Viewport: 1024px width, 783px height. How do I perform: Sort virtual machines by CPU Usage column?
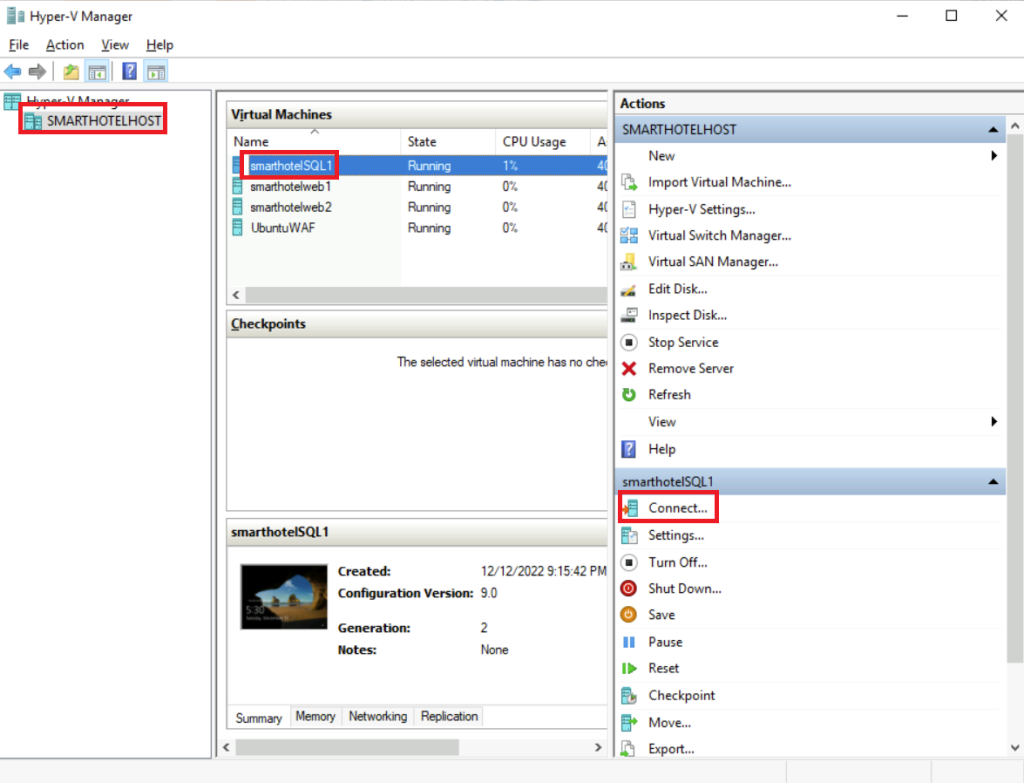click(x=543, y=142)
